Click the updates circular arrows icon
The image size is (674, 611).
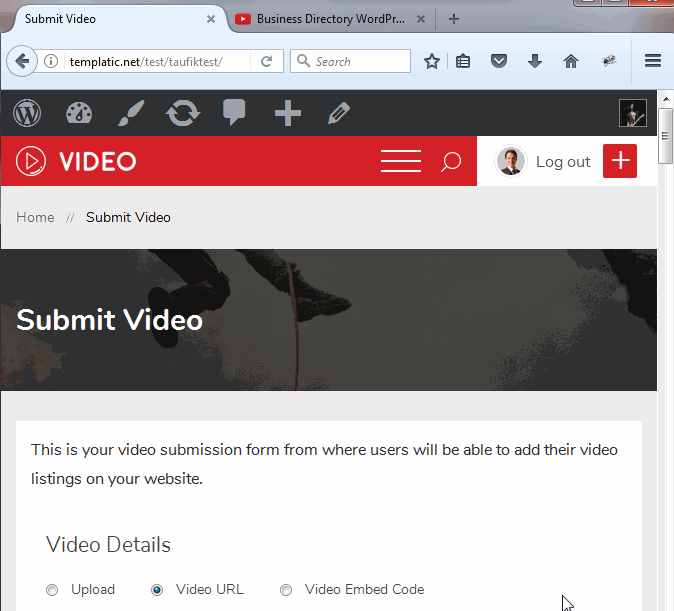183,113
